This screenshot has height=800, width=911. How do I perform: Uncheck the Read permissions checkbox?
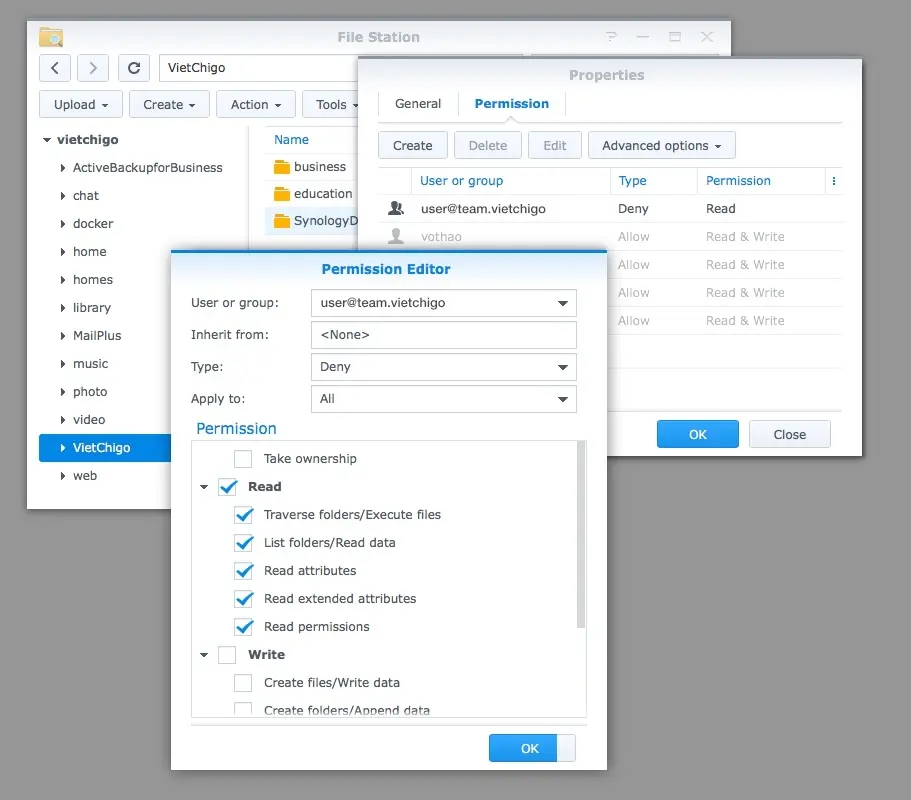click(243, 627)
